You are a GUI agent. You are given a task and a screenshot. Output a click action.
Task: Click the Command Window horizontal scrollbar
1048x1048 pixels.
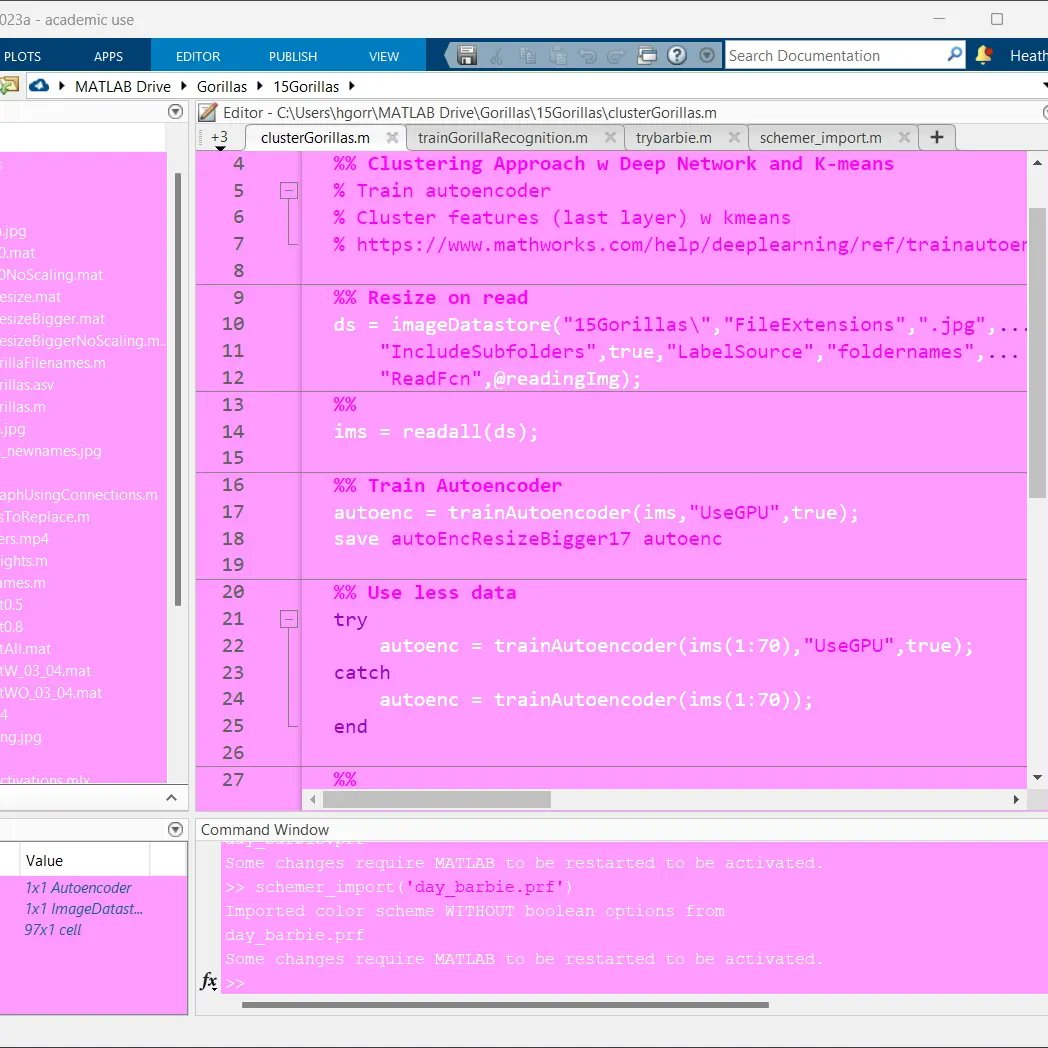point(505,1005)
